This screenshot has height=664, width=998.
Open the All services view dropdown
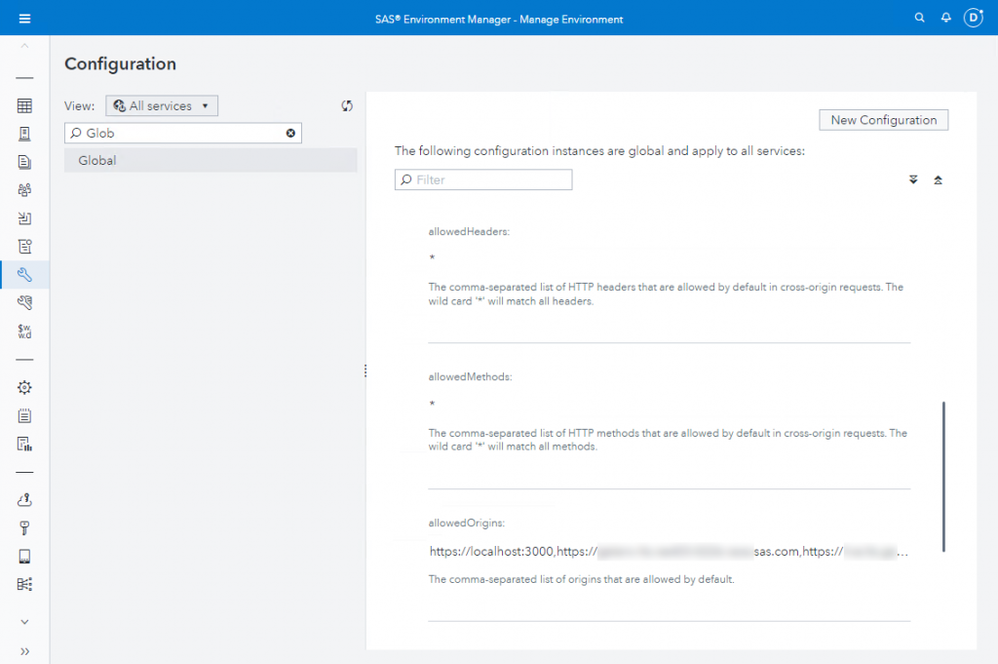(x=162, y=106)
